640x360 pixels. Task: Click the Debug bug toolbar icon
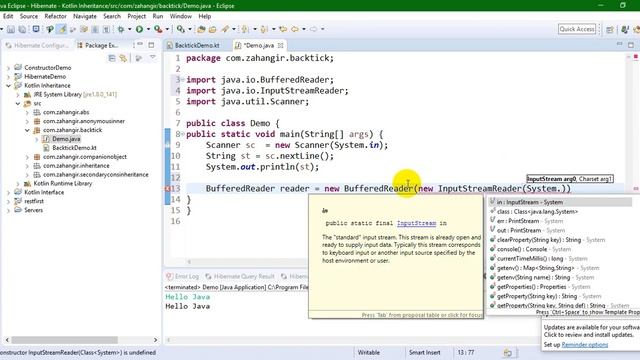[x=121, y=29]
